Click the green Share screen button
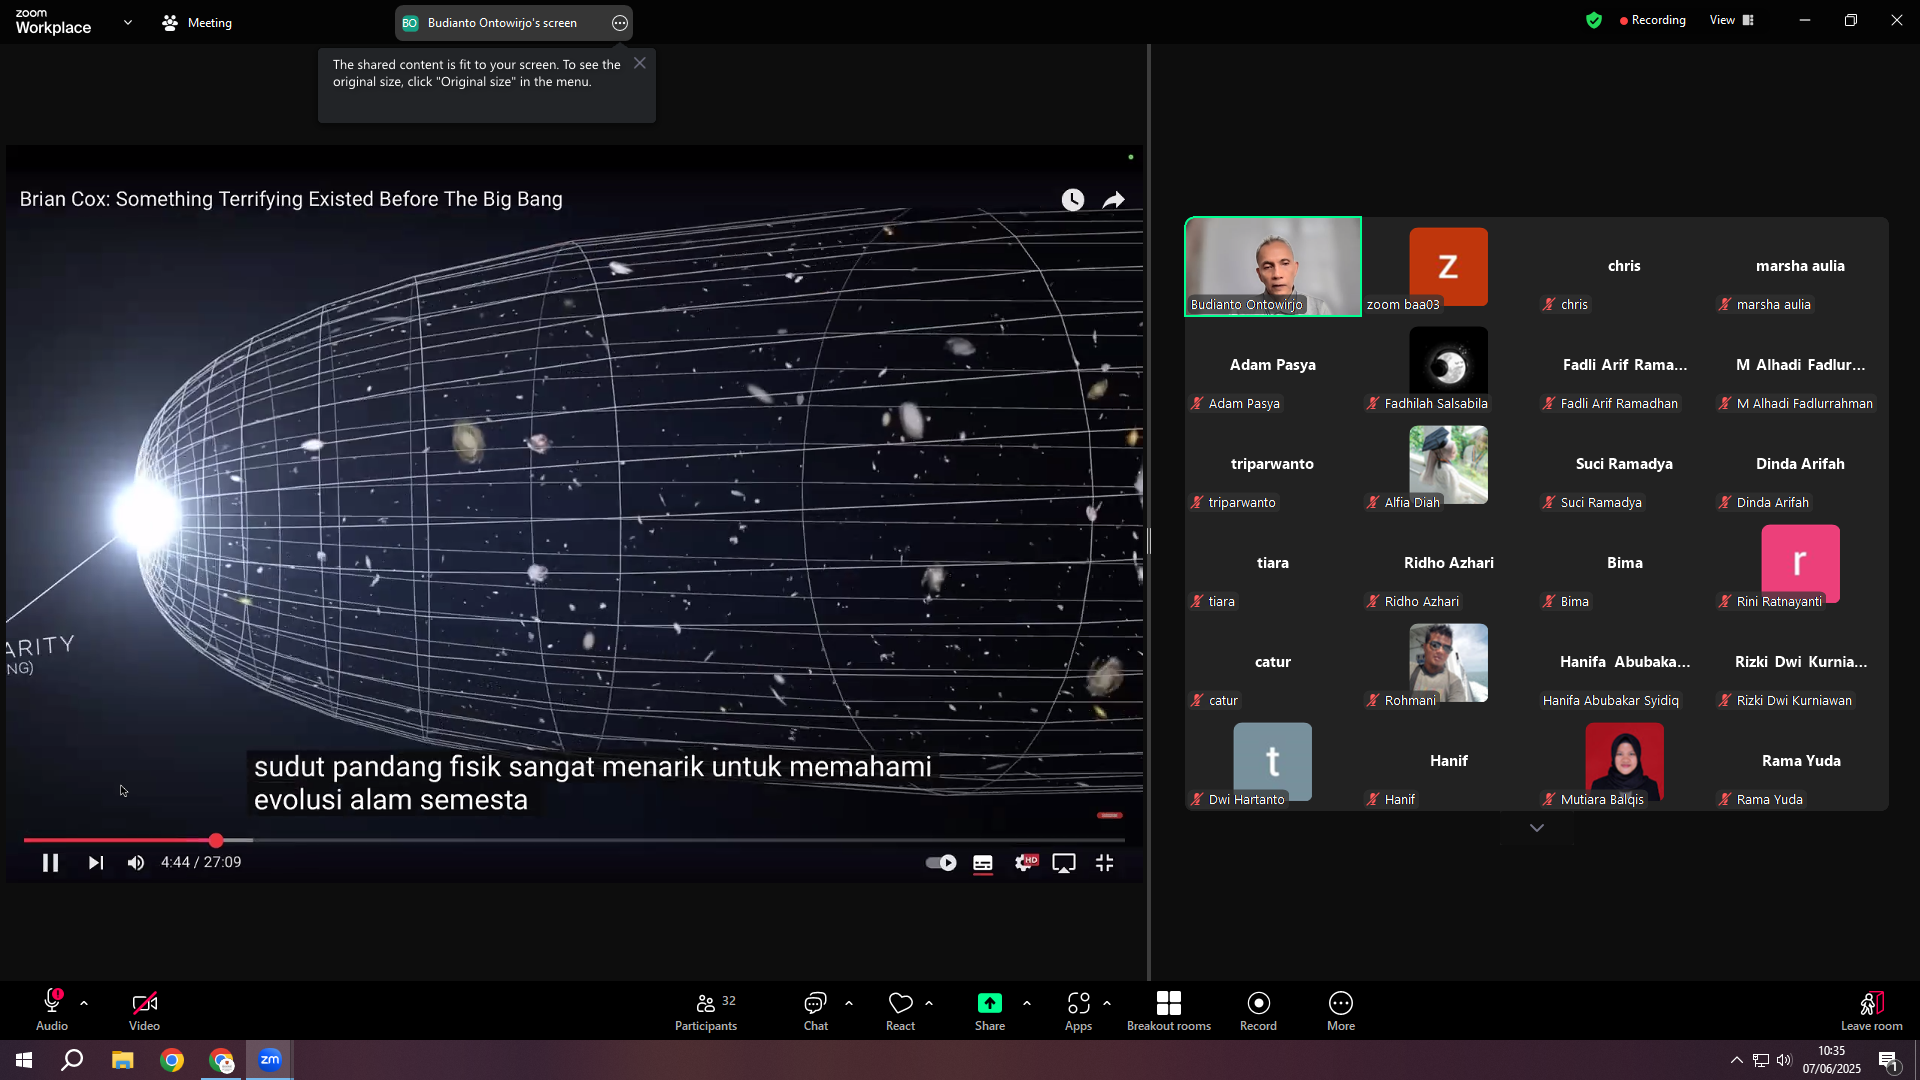The image size is (1920, 1080). point(990,1010)
